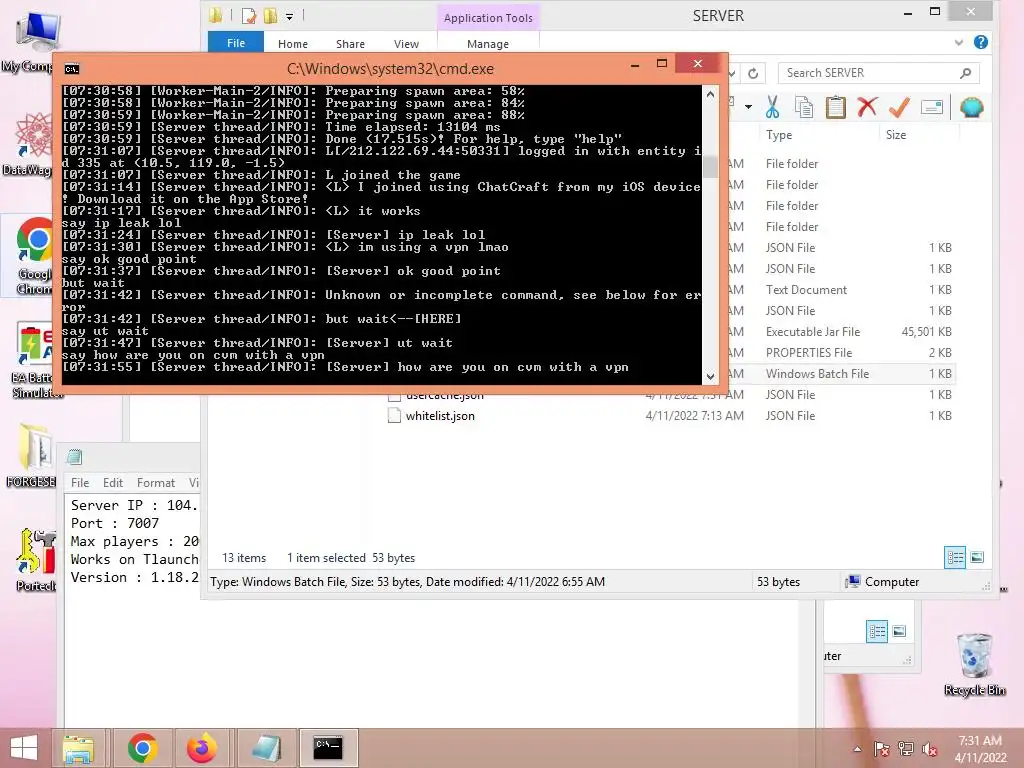Click the Cut scissors icon in SERVER toolbar
The image size is (1024, 768).
[x=773, y=107]
